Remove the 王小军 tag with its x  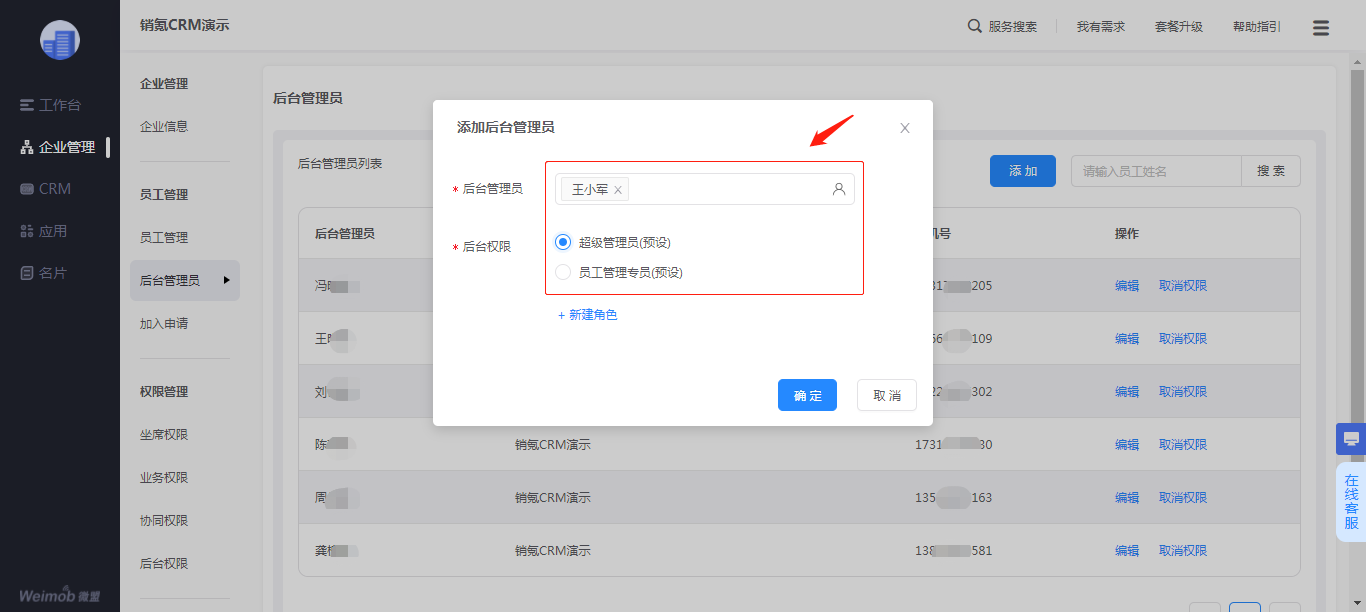618,190
